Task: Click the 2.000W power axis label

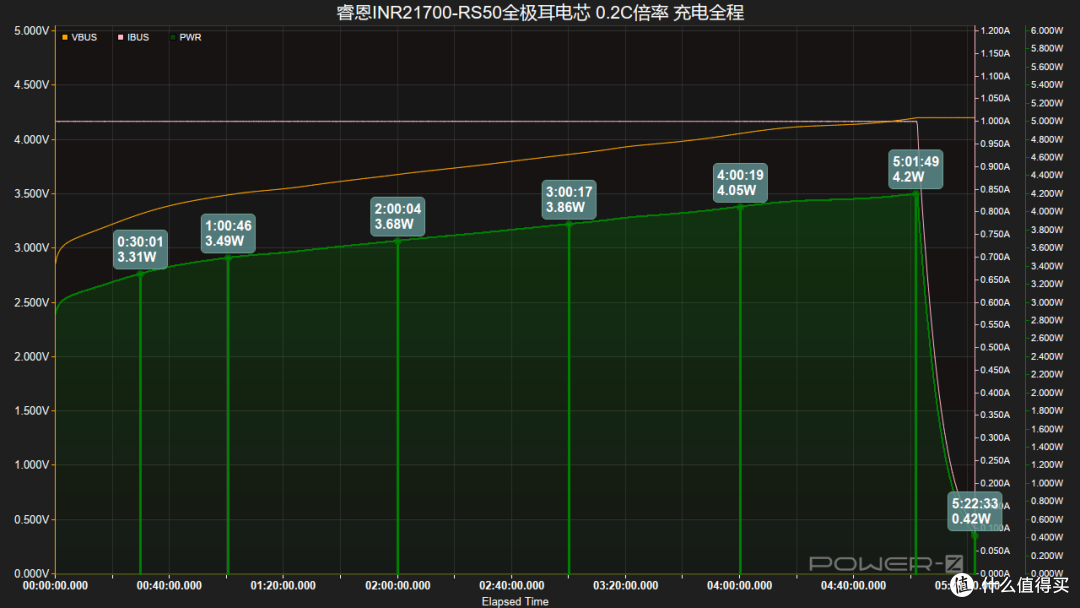Action: point(1047,392)
